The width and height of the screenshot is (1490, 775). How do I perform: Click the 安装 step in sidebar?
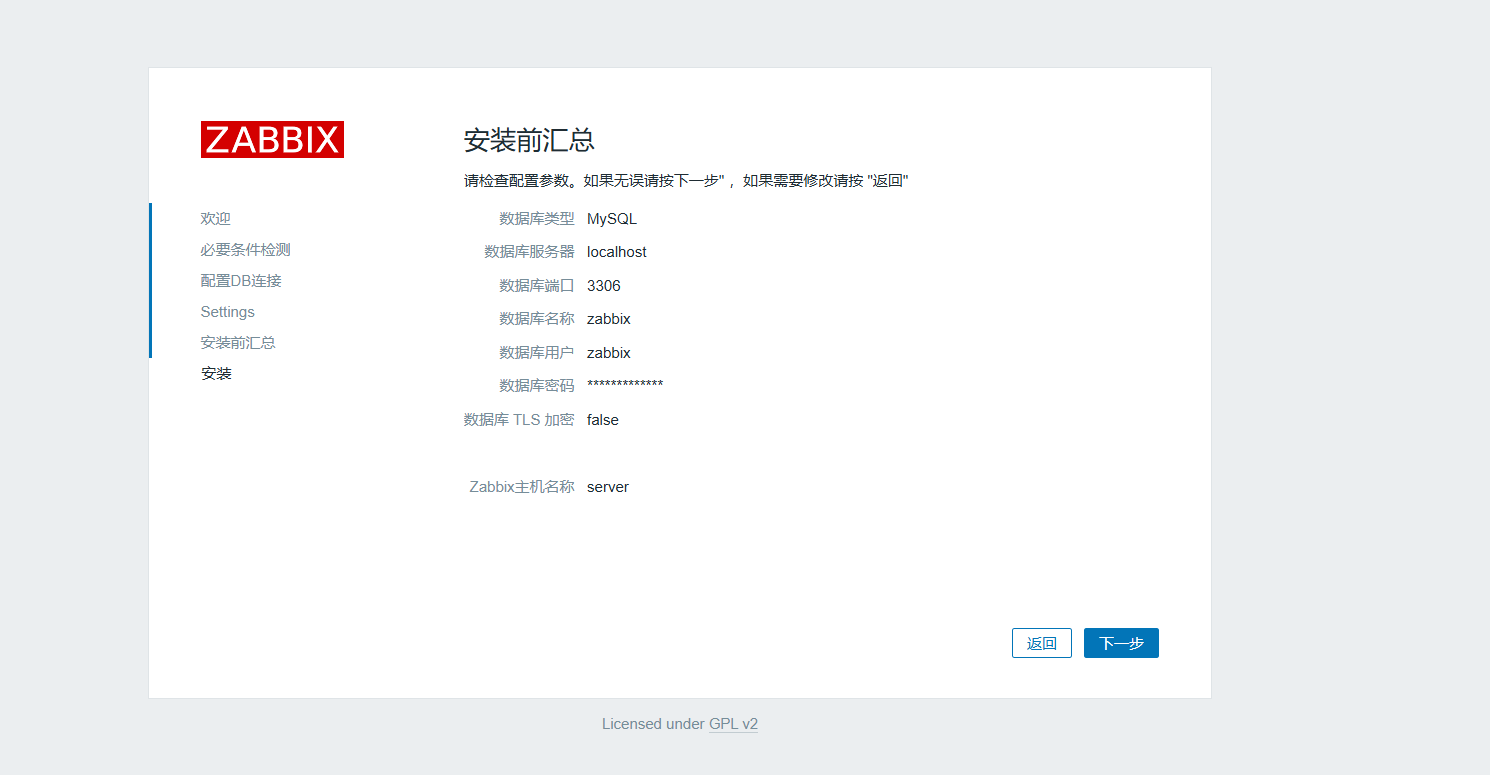pyautogui.click(x=216, y=374)
